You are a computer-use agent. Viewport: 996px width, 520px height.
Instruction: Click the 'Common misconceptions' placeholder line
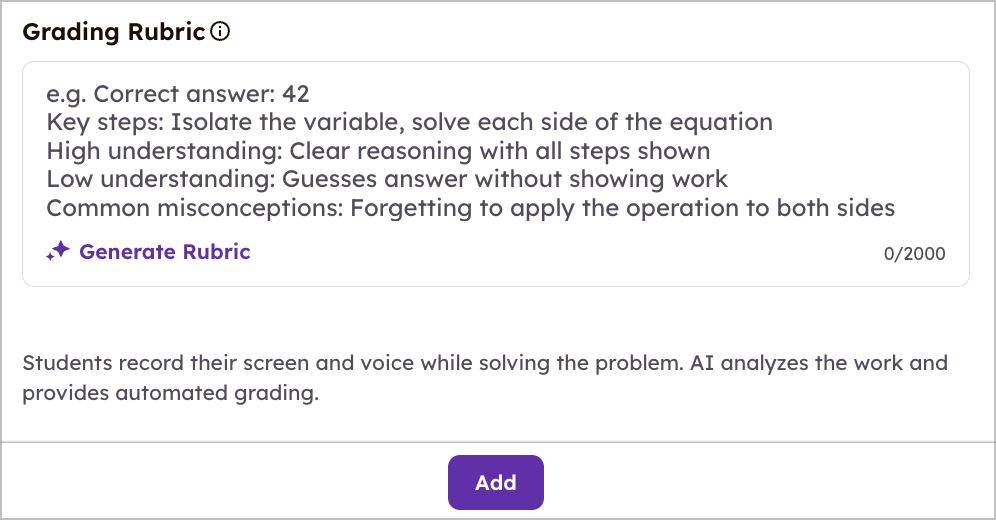pos(471,208)
